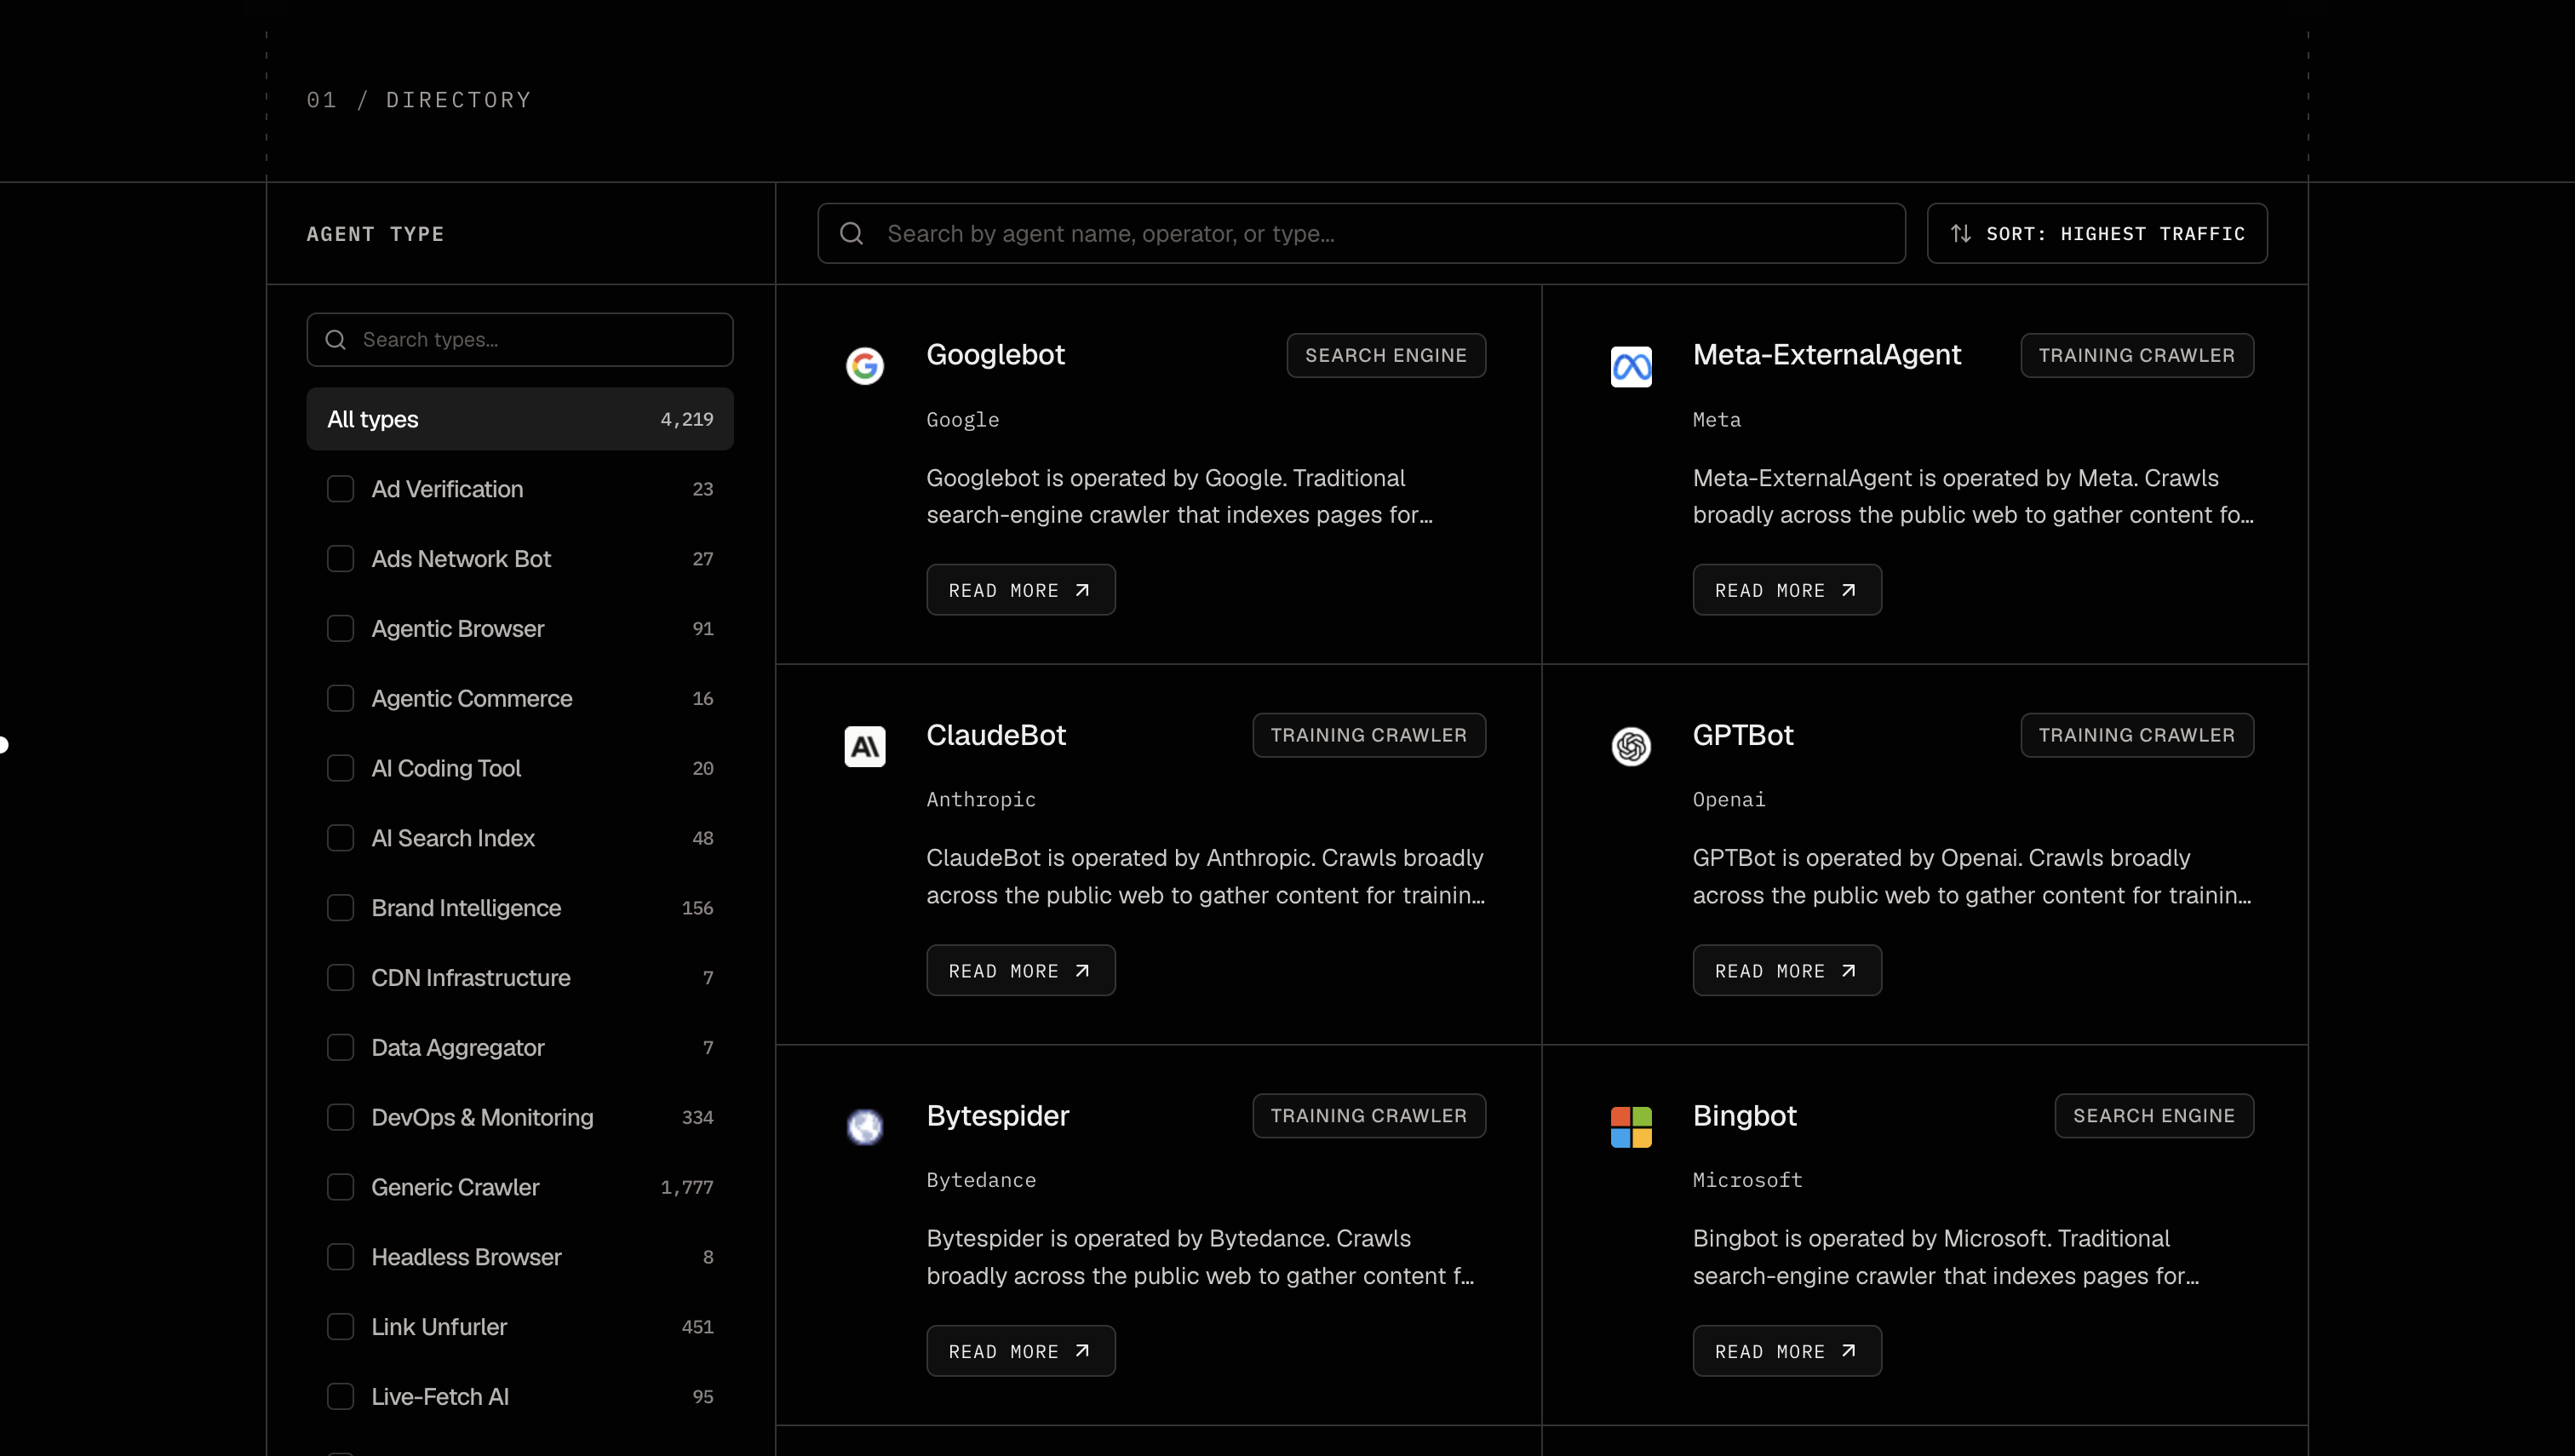Click the Bytespider globe icon
Screen dimensions: 2575x1456
(864, 1127)
